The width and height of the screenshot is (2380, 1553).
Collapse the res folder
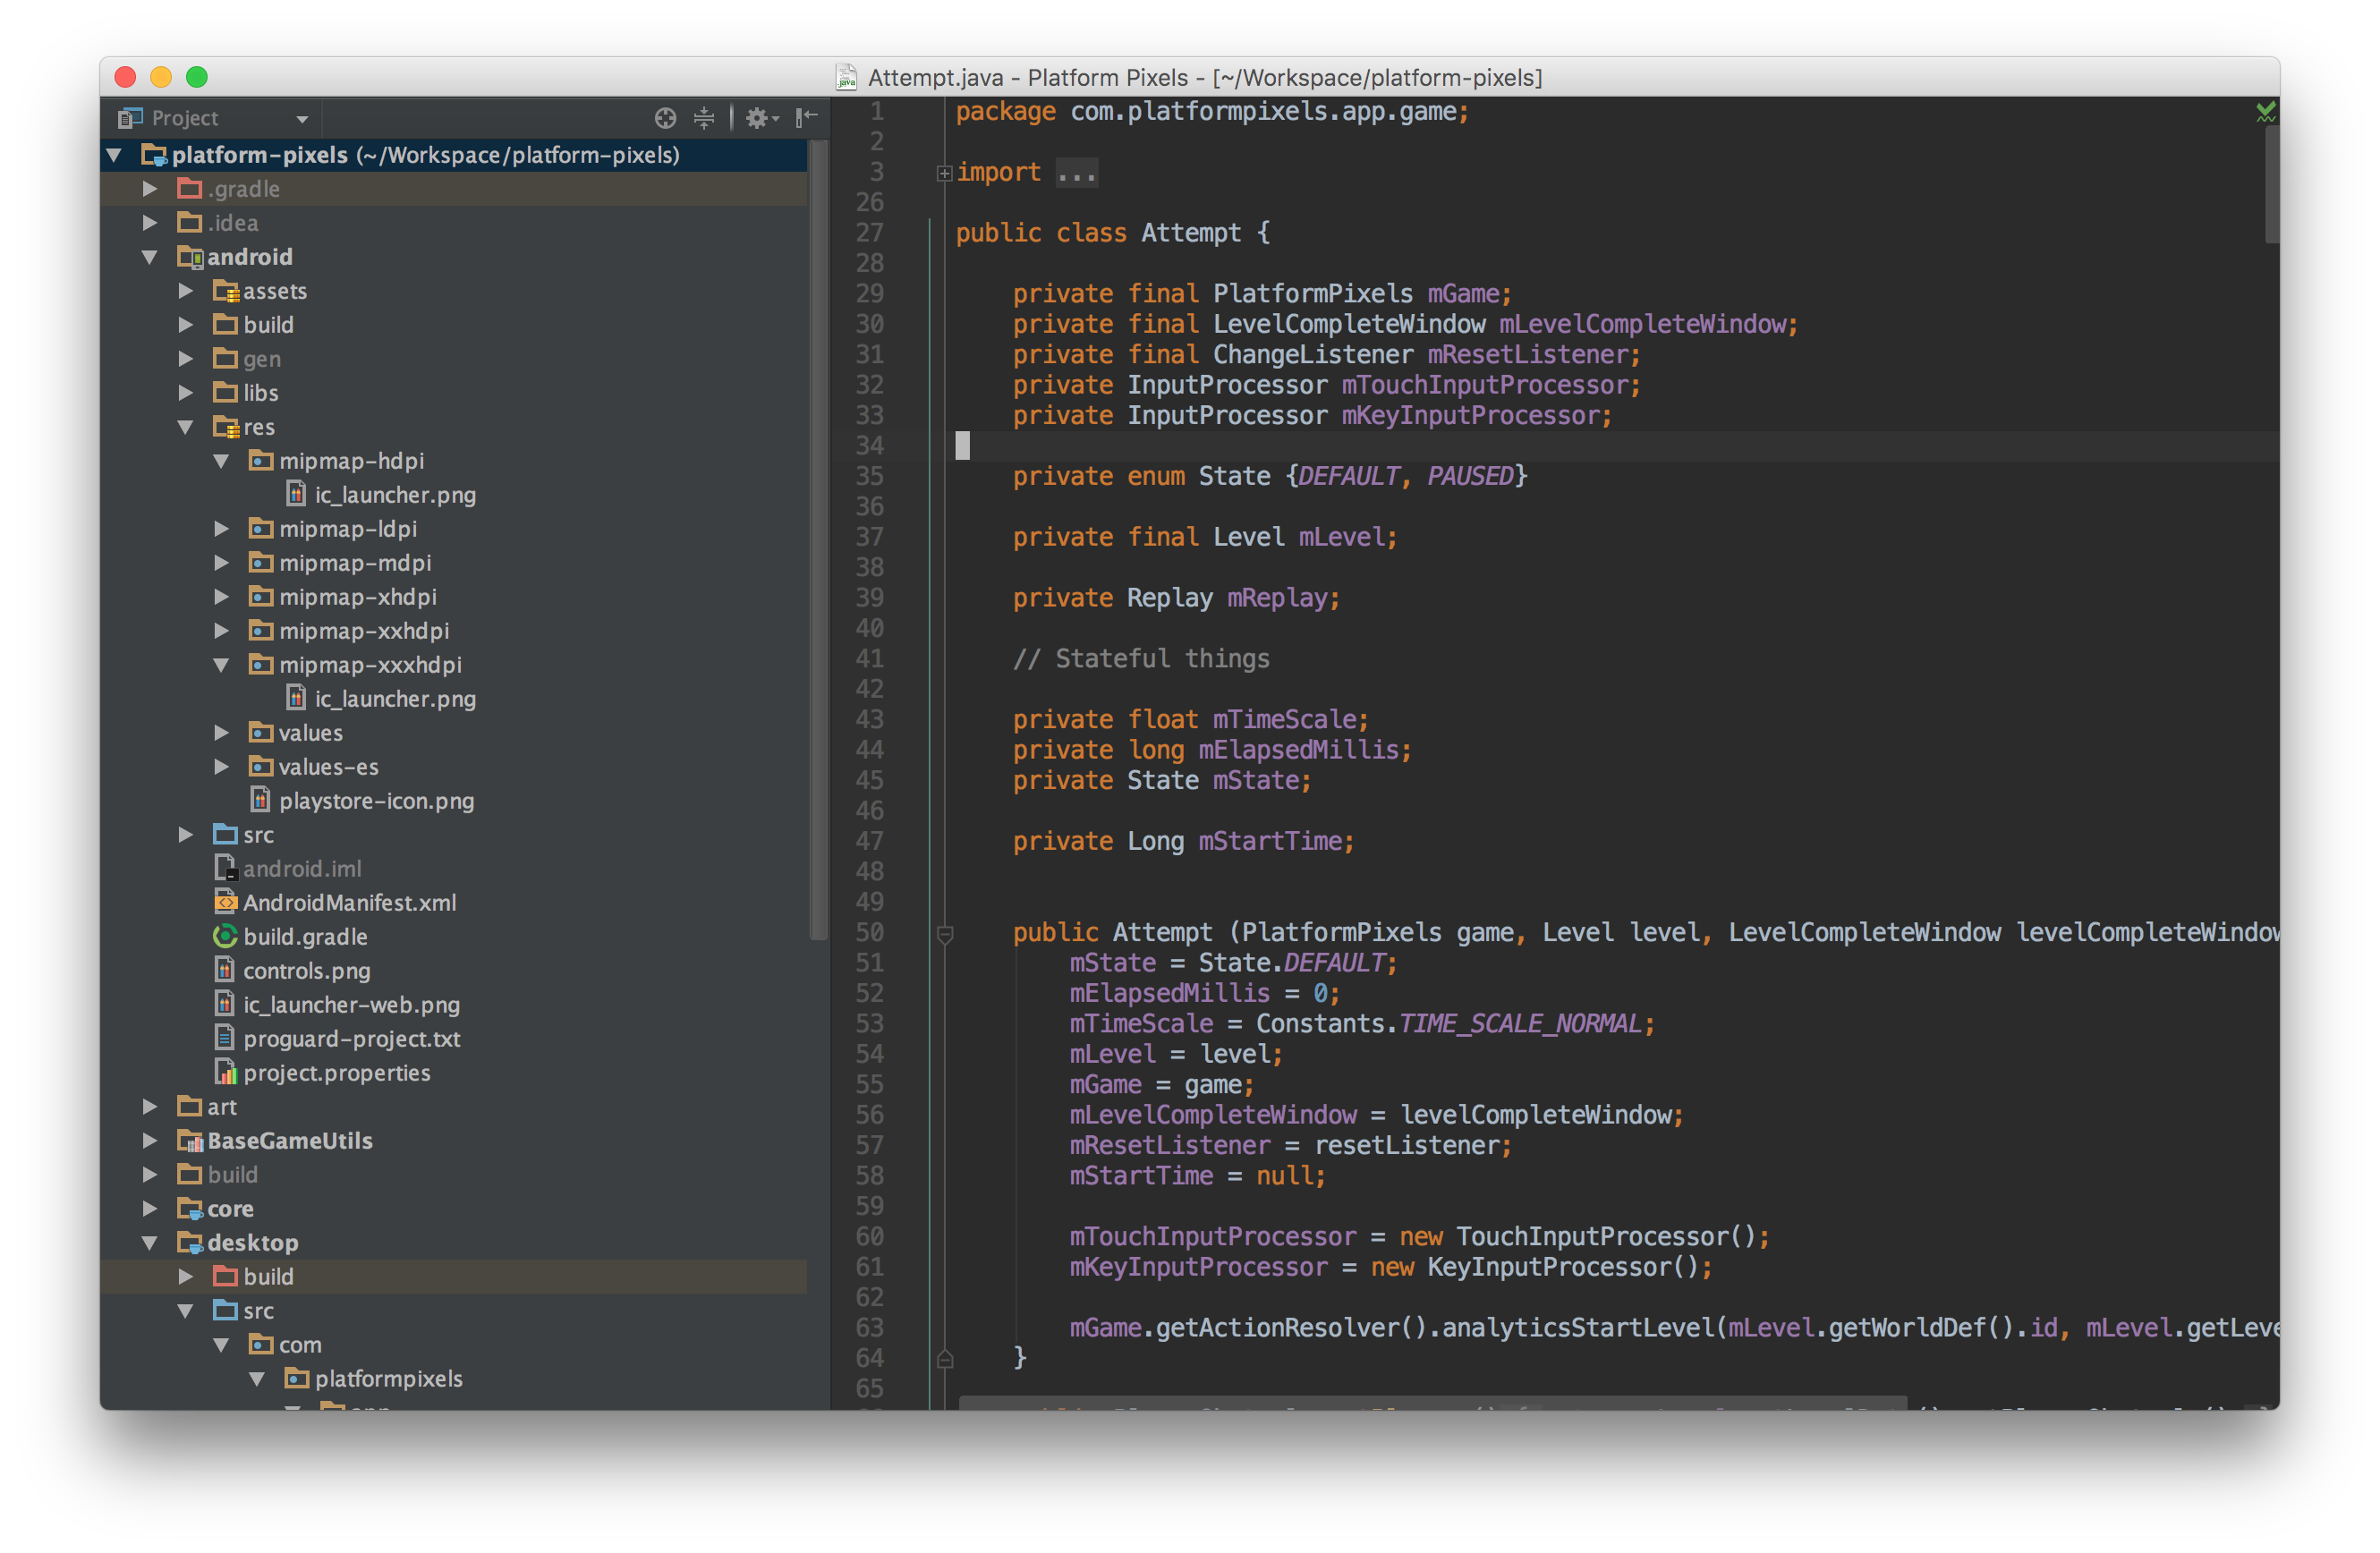click(x=186, y=427)
